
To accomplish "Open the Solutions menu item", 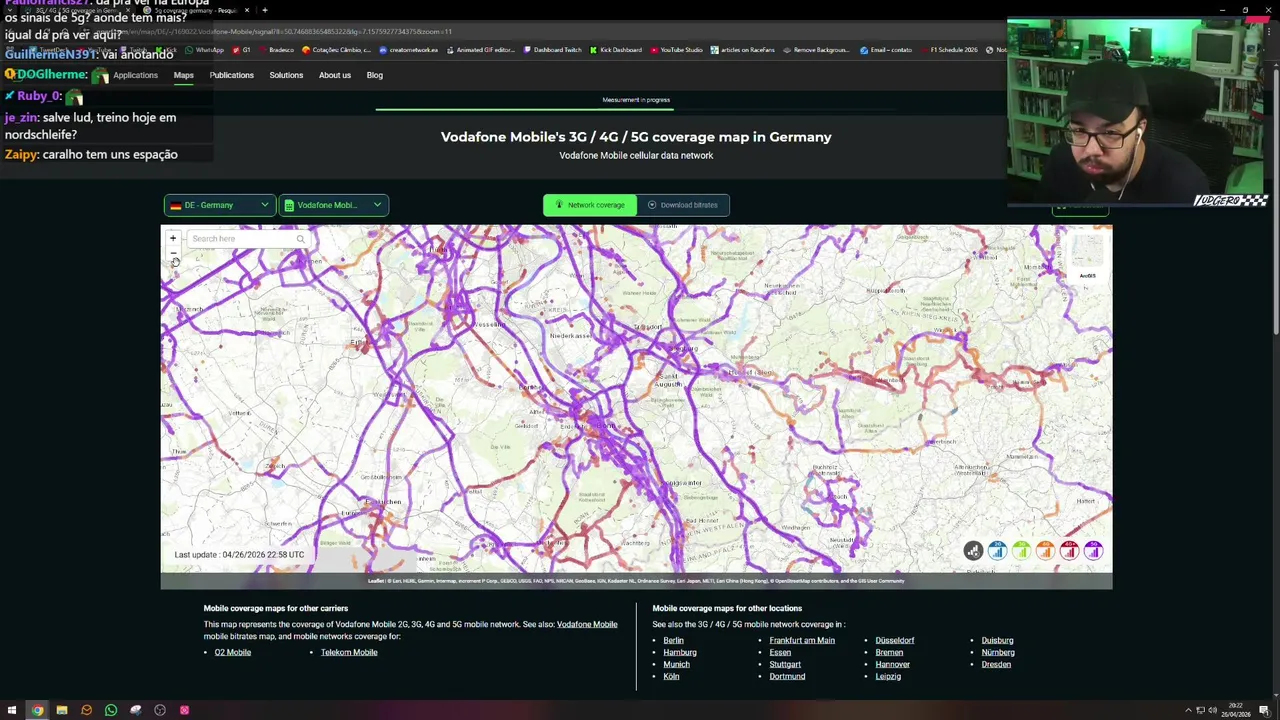I will tap(286, 75).
